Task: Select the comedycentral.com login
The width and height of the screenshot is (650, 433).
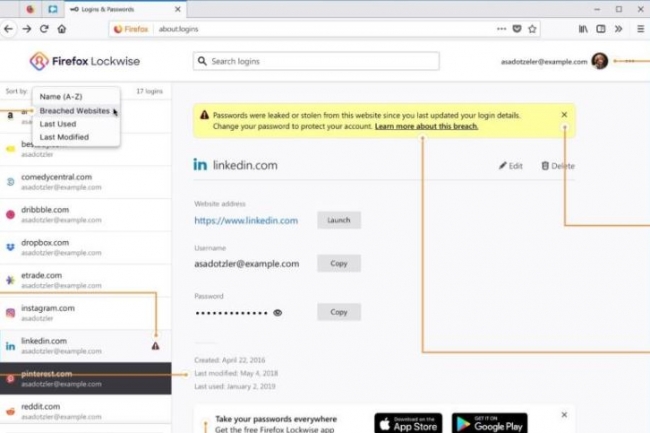Action: coord(85,182)
